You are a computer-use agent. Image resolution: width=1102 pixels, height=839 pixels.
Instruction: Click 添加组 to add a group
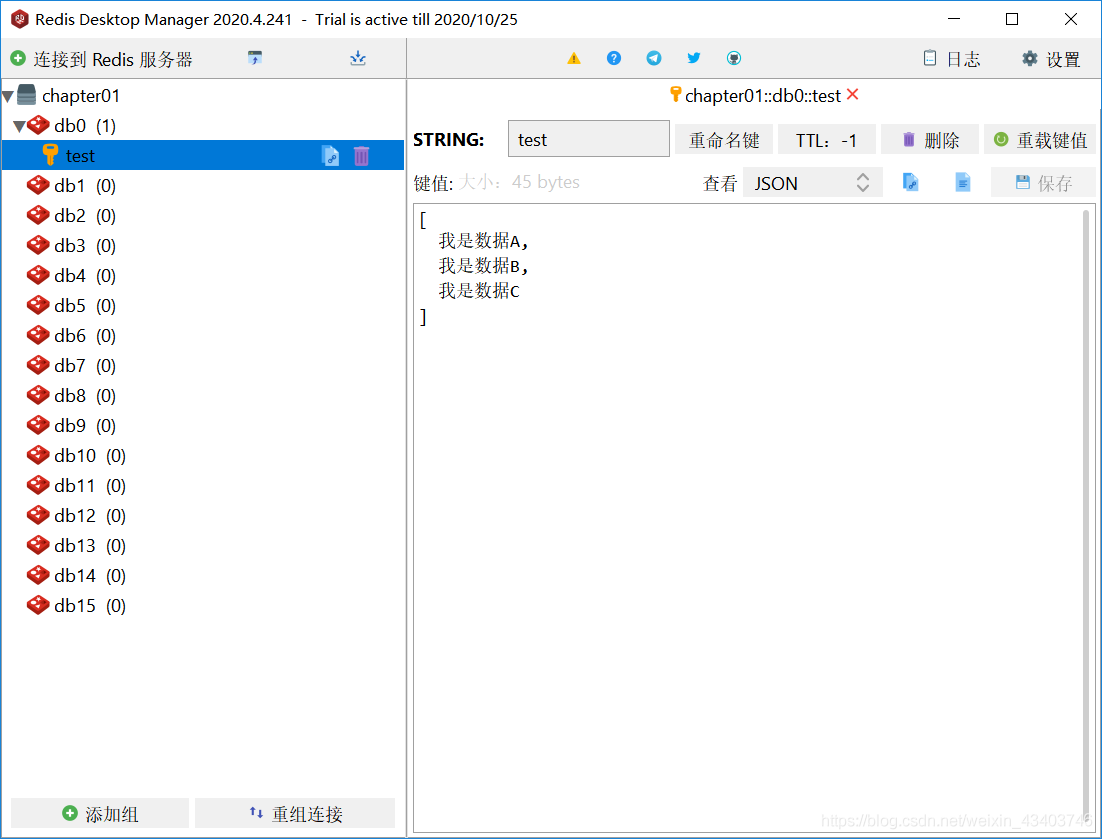coord(99,813)
